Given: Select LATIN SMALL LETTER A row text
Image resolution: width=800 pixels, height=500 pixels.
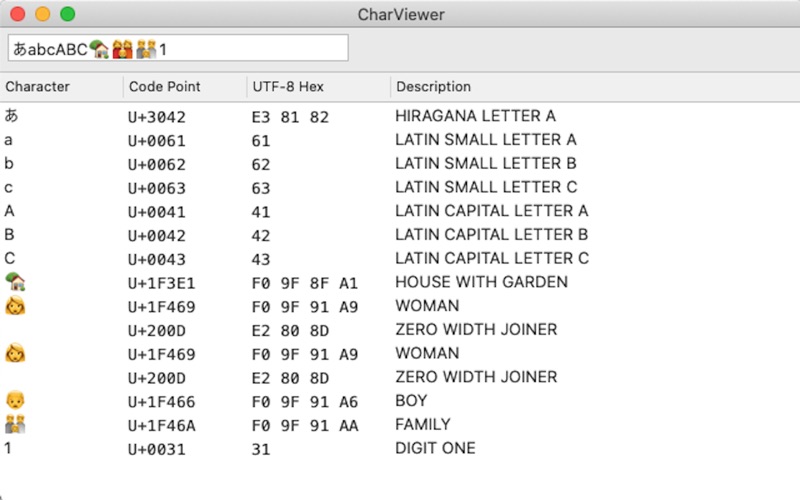Looking at the screenshot, I should [x=486, y=139].
